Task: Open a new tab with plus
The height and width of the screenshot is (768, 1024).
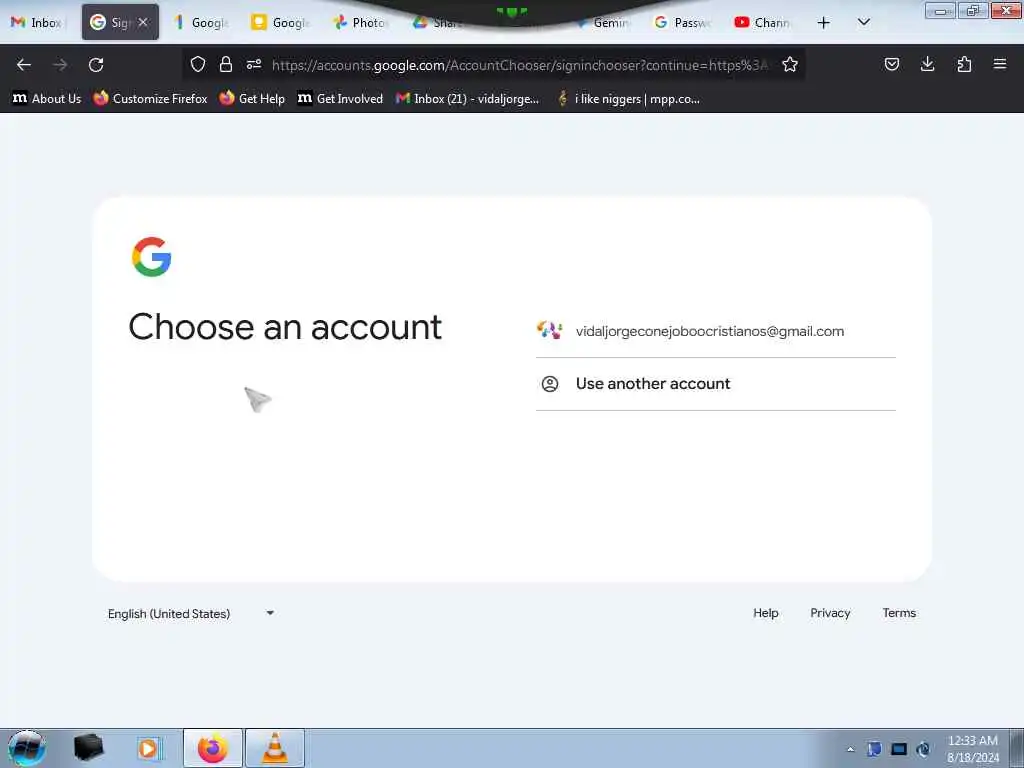Action: [x=824, y=22]
